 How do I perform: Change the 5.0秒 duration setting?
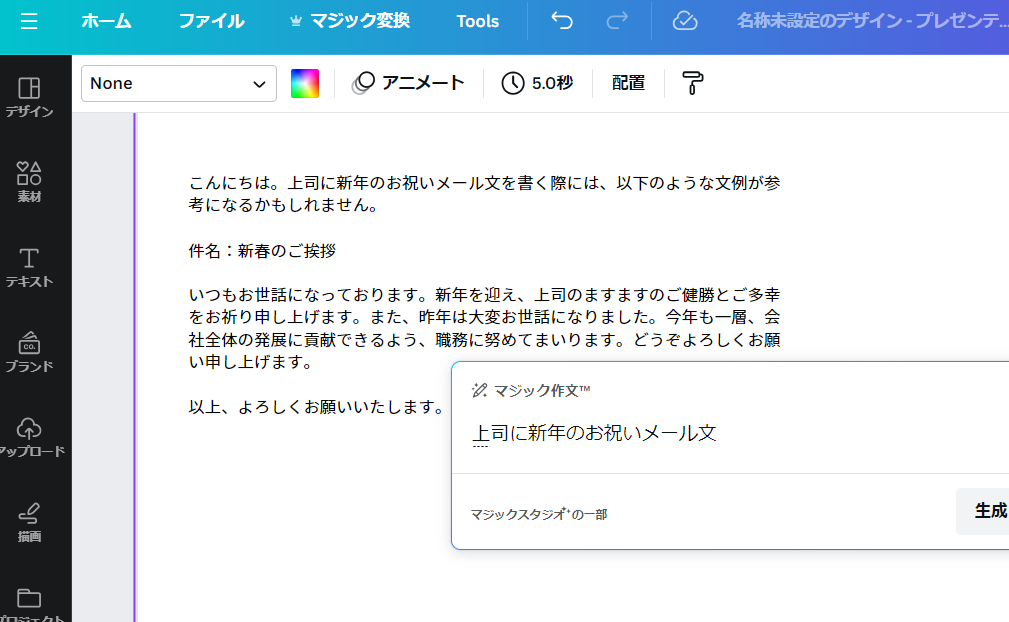click(537, 84)
